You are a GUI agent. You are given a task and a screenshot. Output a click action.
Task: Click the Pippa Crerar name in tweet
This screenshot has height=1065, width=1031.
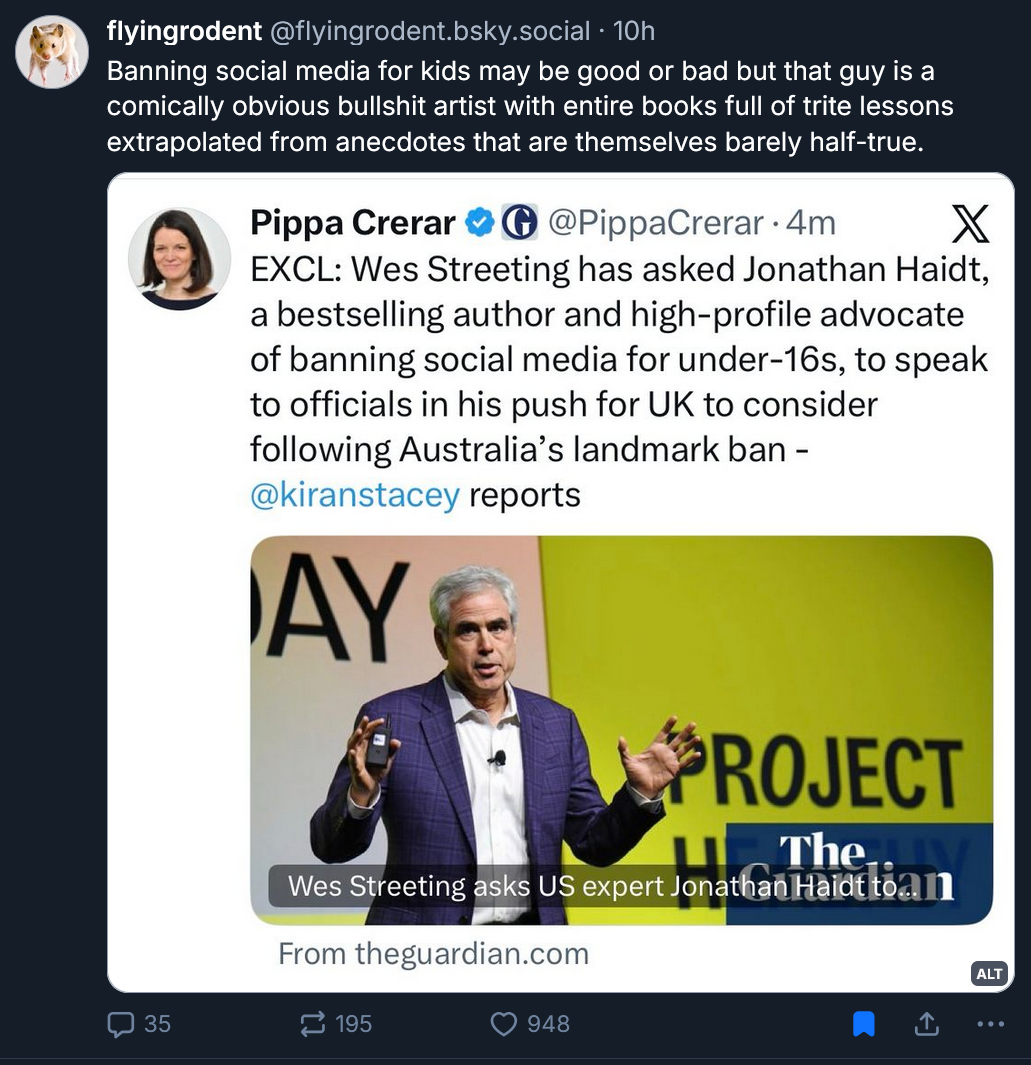[352, 222]
